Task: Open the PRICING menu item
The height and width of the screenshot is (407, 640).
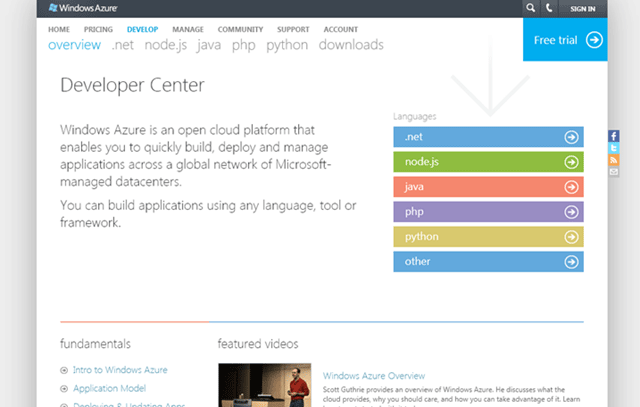Action: (x=98, y=29)
